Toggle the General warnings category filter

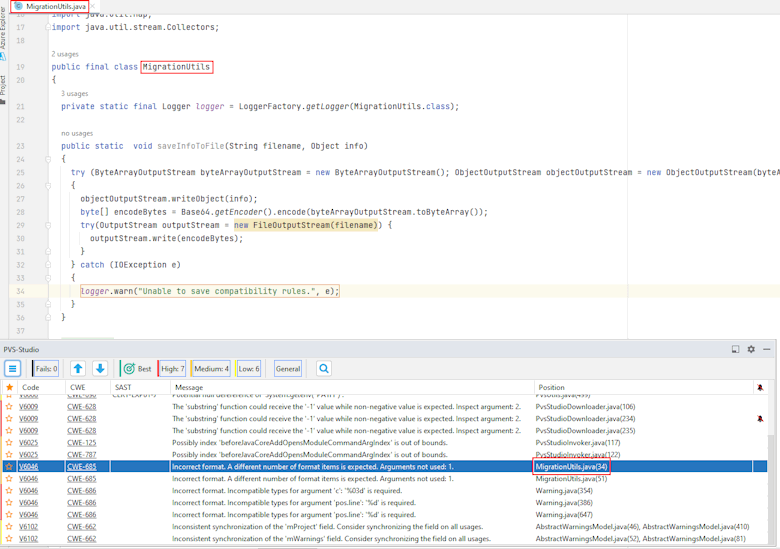click(x=288, y=369)
